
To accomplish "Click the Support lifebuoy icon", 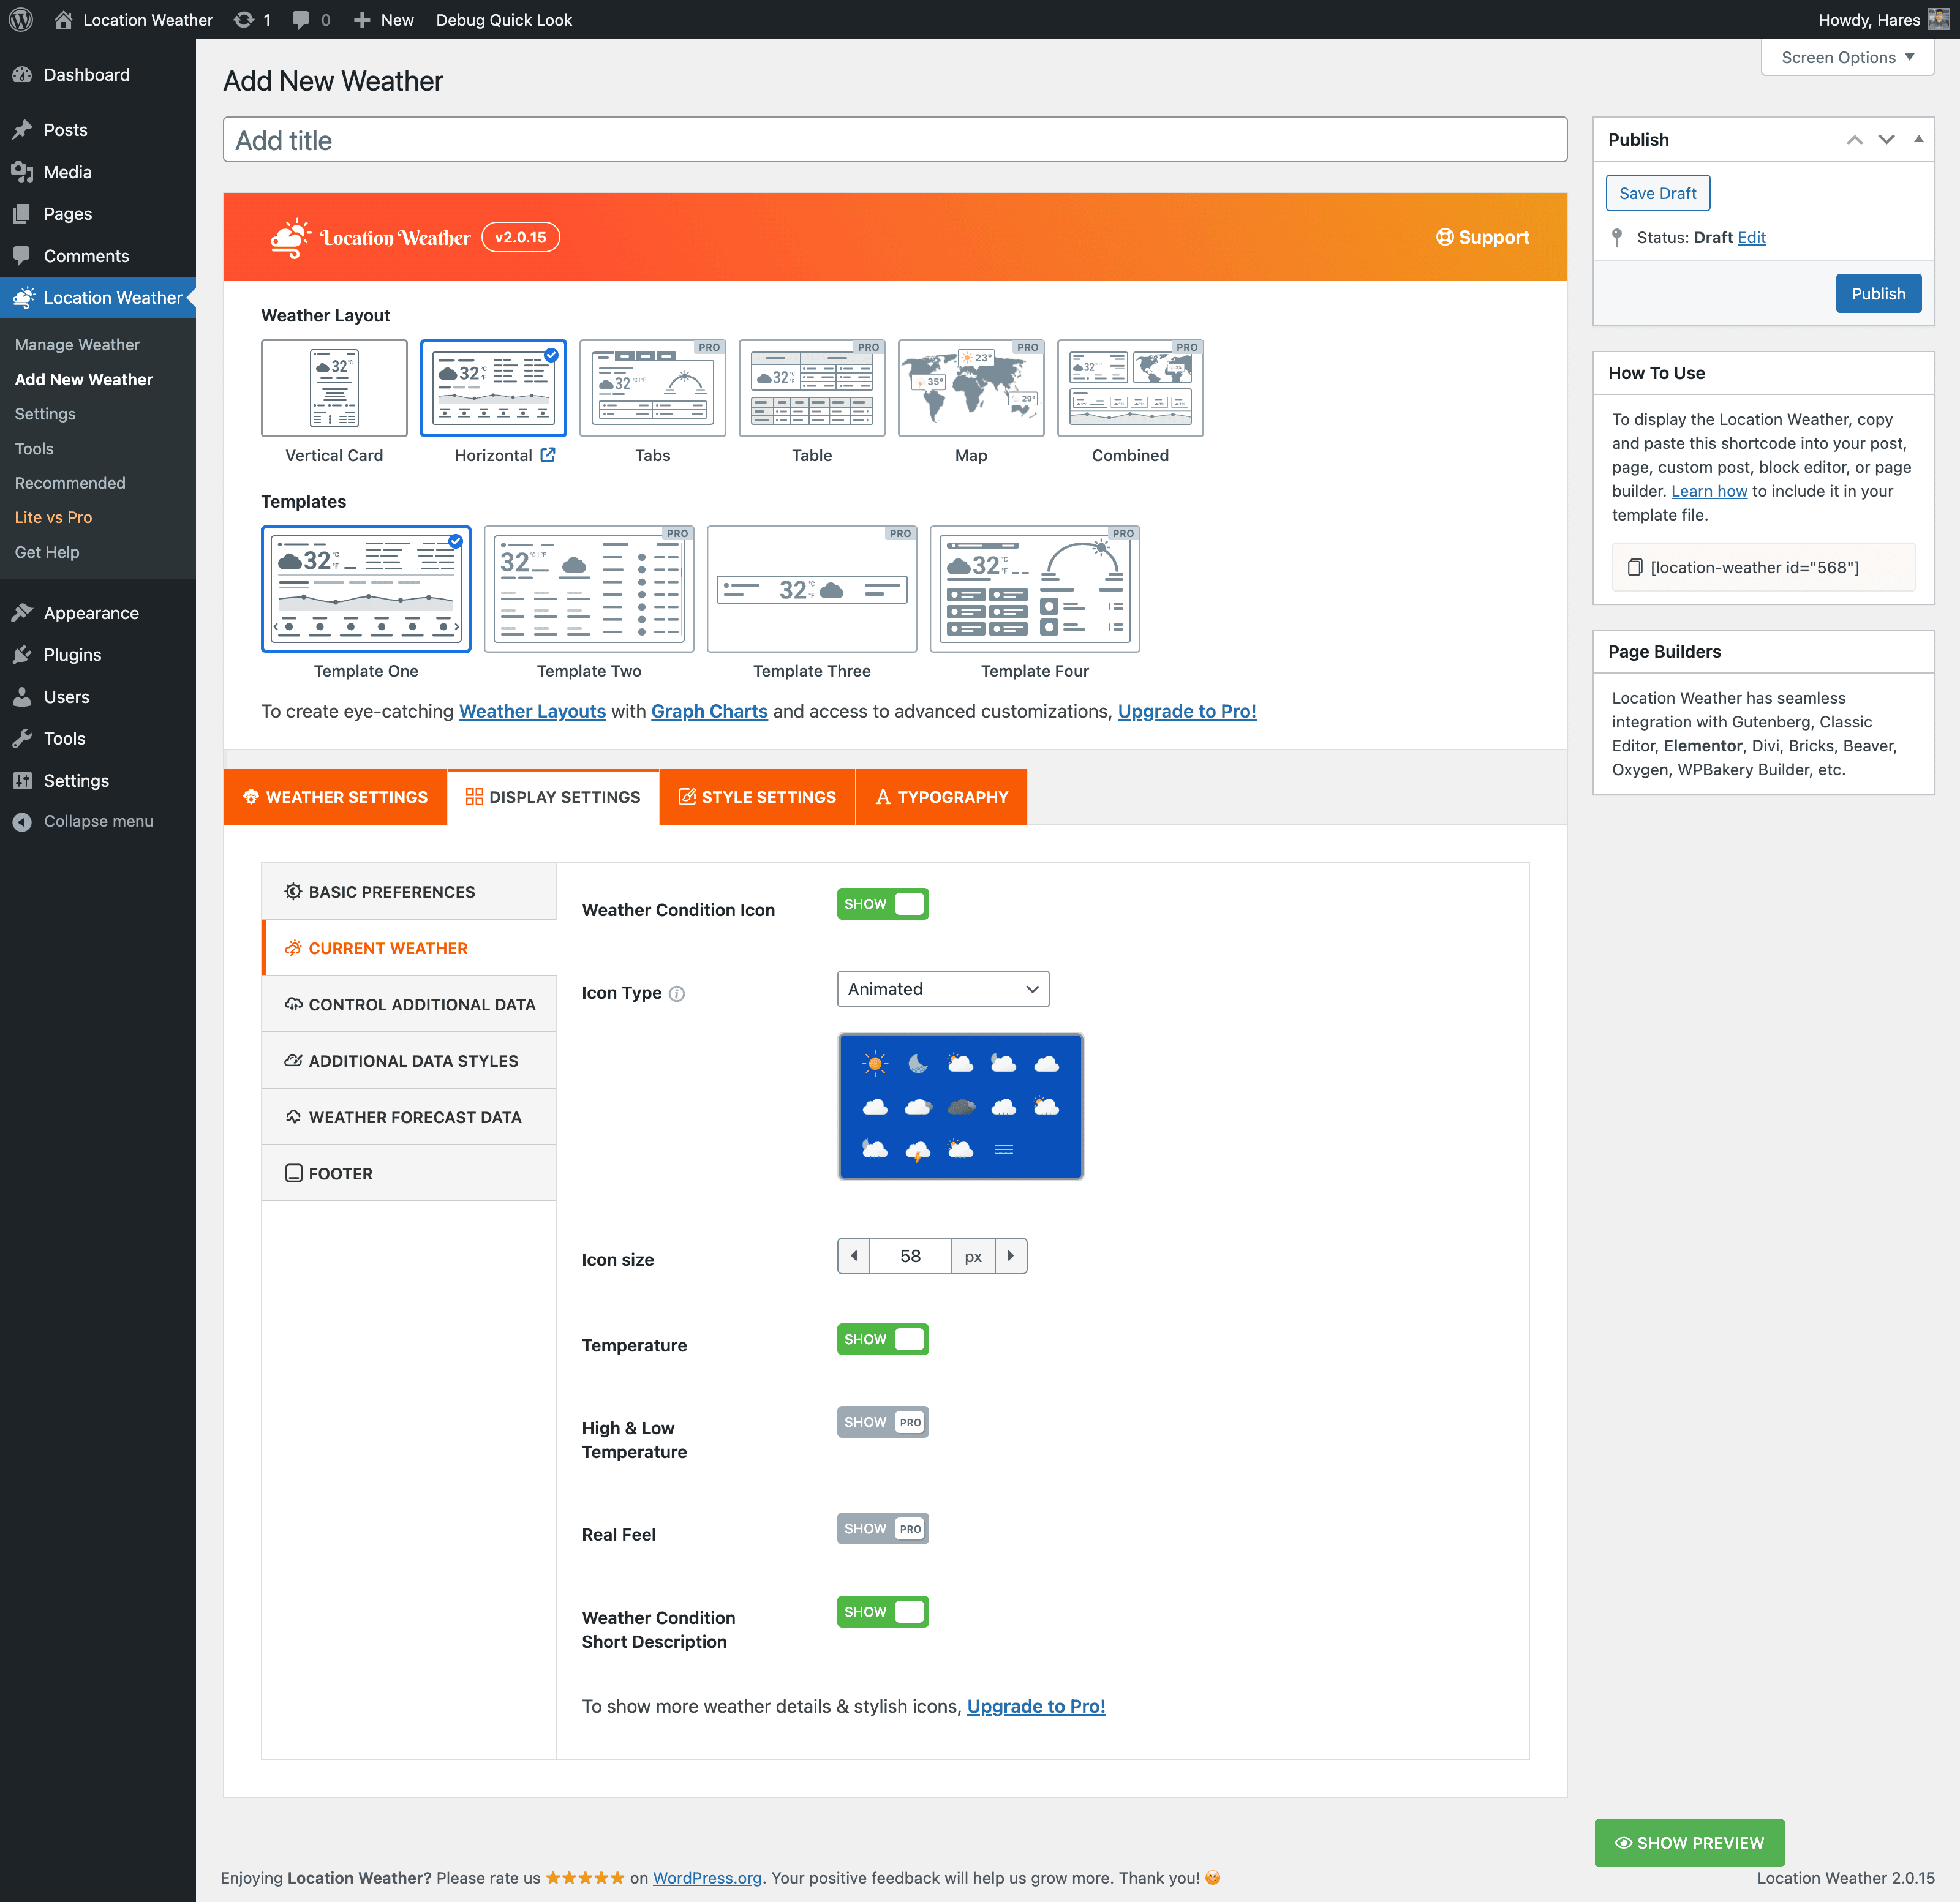I will [1444, 237].
